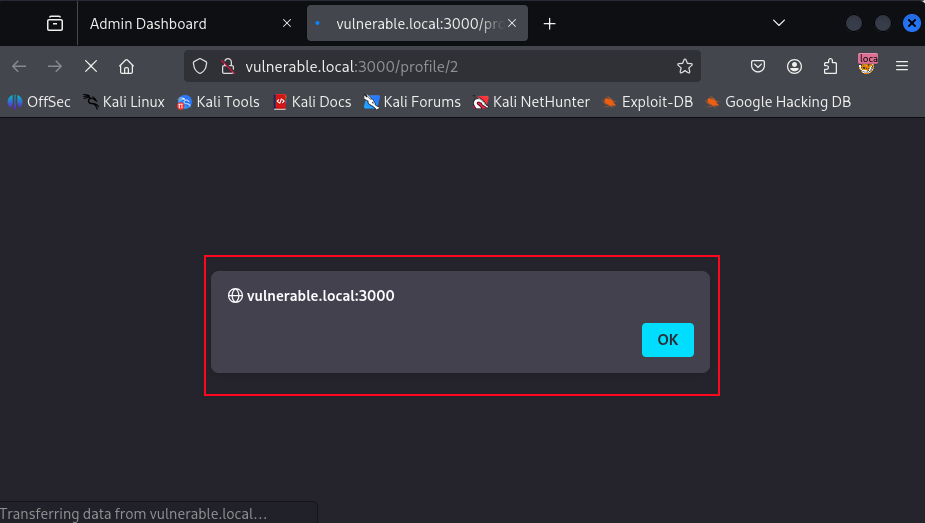
Task: Open the application hamburger menu
Action: (902, 67)
